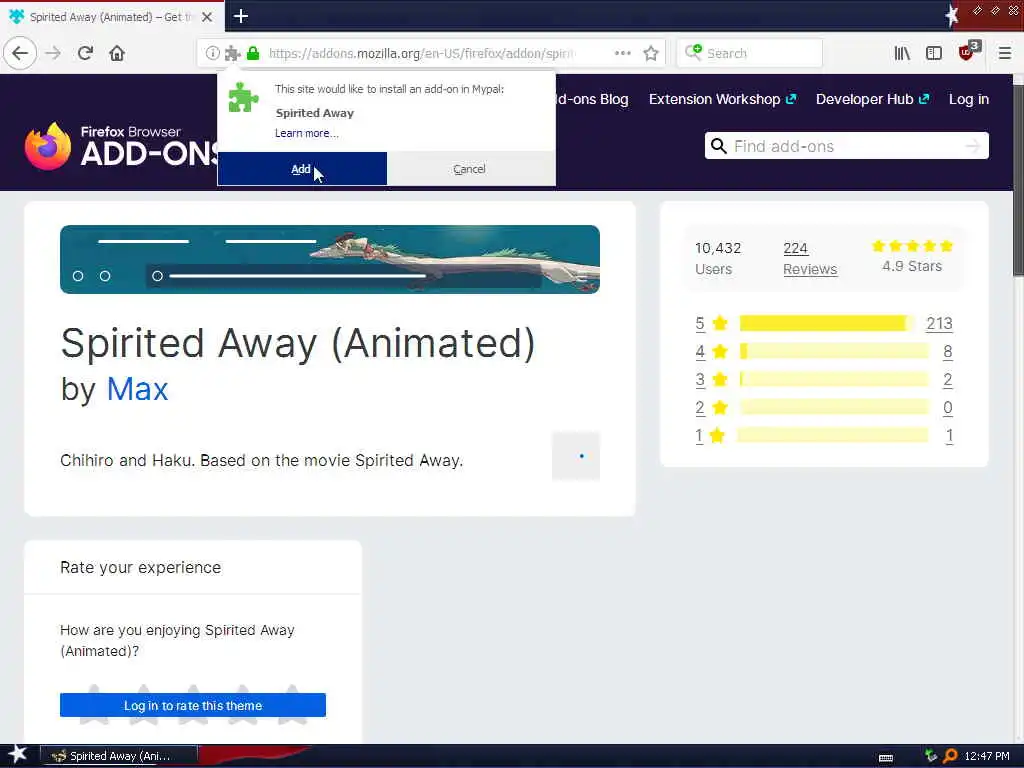
Task: Open the uBlock Origin extension icon
Action: [968, 51]
